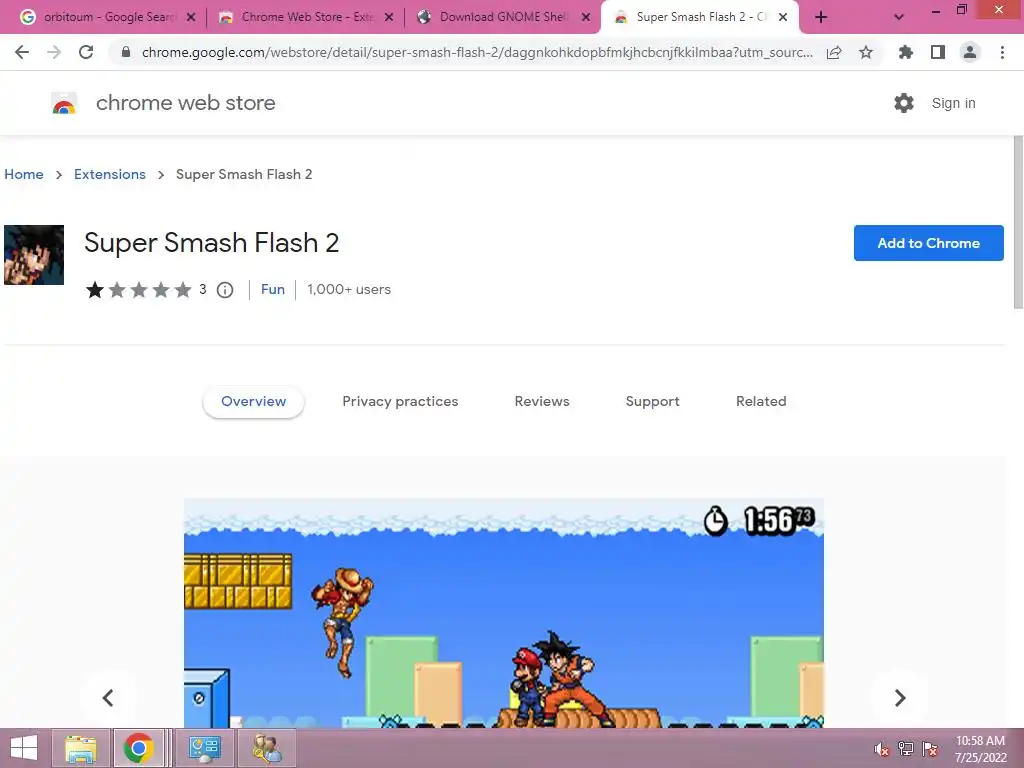Click the muted volume tray icon
Viewport: 1024px width, 768px height.
(882, 749)
